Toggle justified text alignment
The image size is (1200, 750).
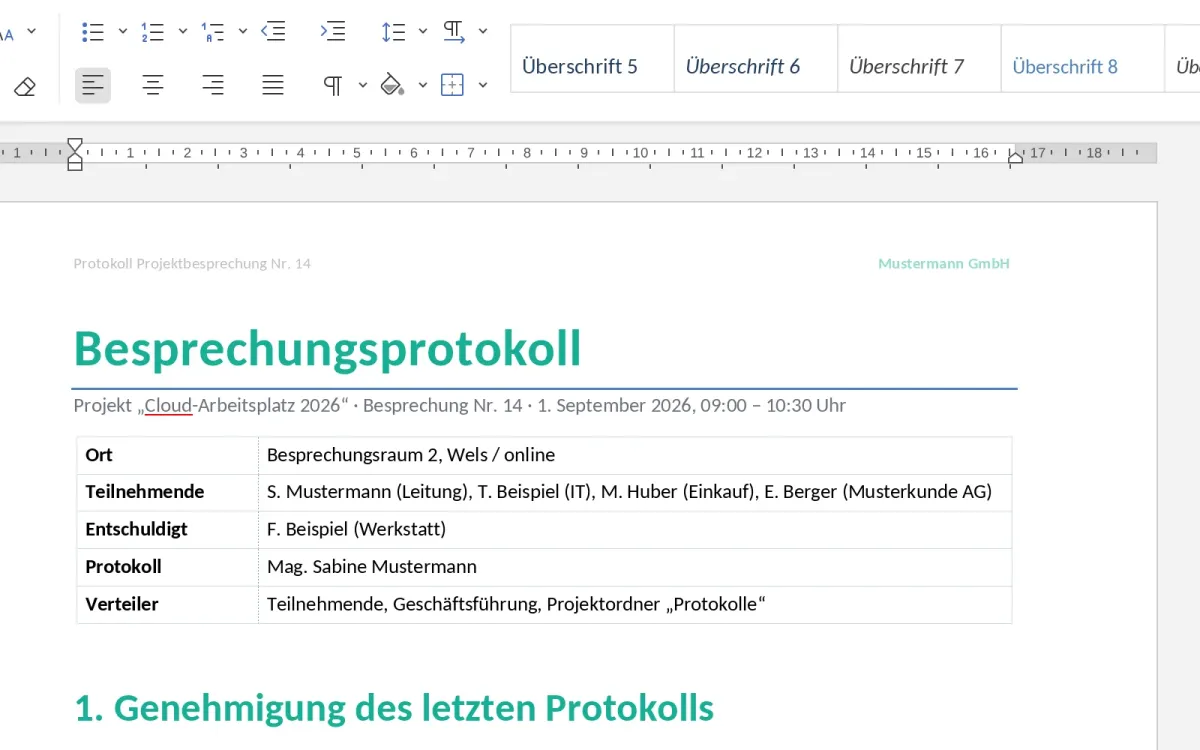pyautogui.click(x=273, y=86)
